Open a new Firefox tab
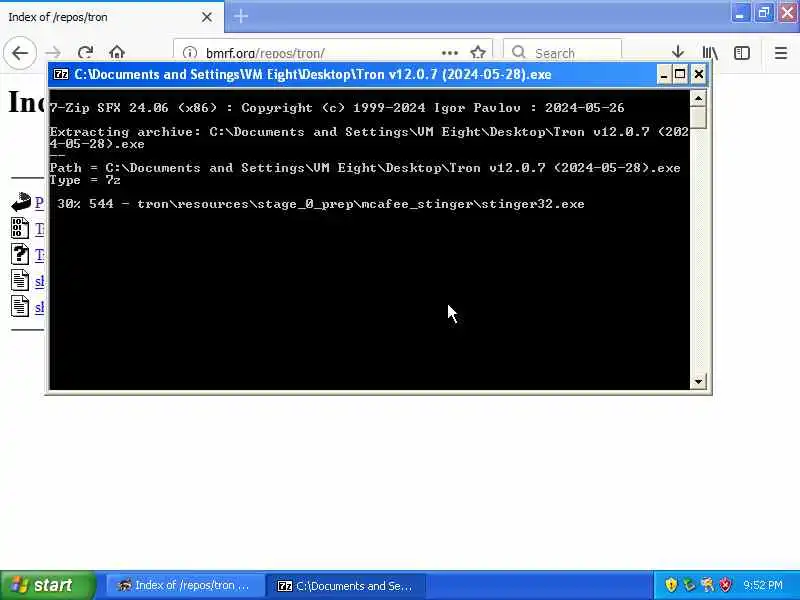 pos(241,16)
